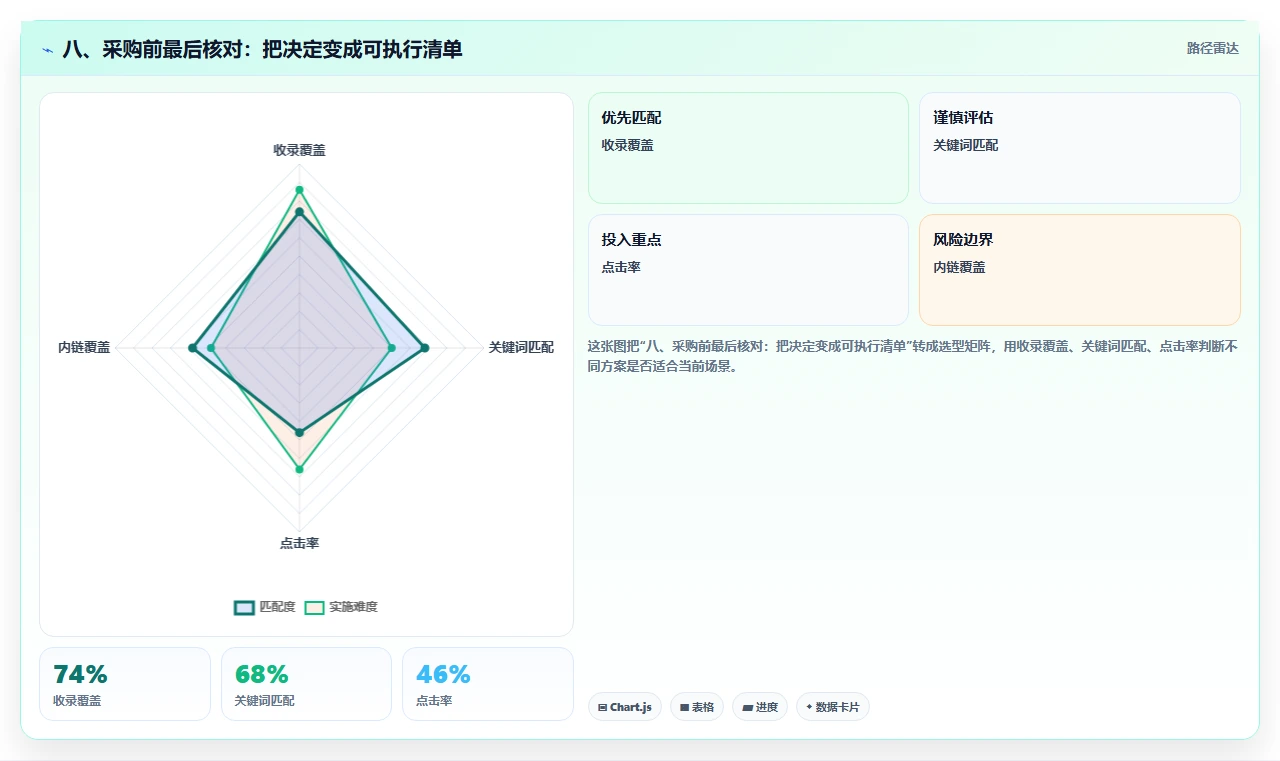Click the Chart.js tag chip
The image size is (1280, 761).
tap(625, 707)
